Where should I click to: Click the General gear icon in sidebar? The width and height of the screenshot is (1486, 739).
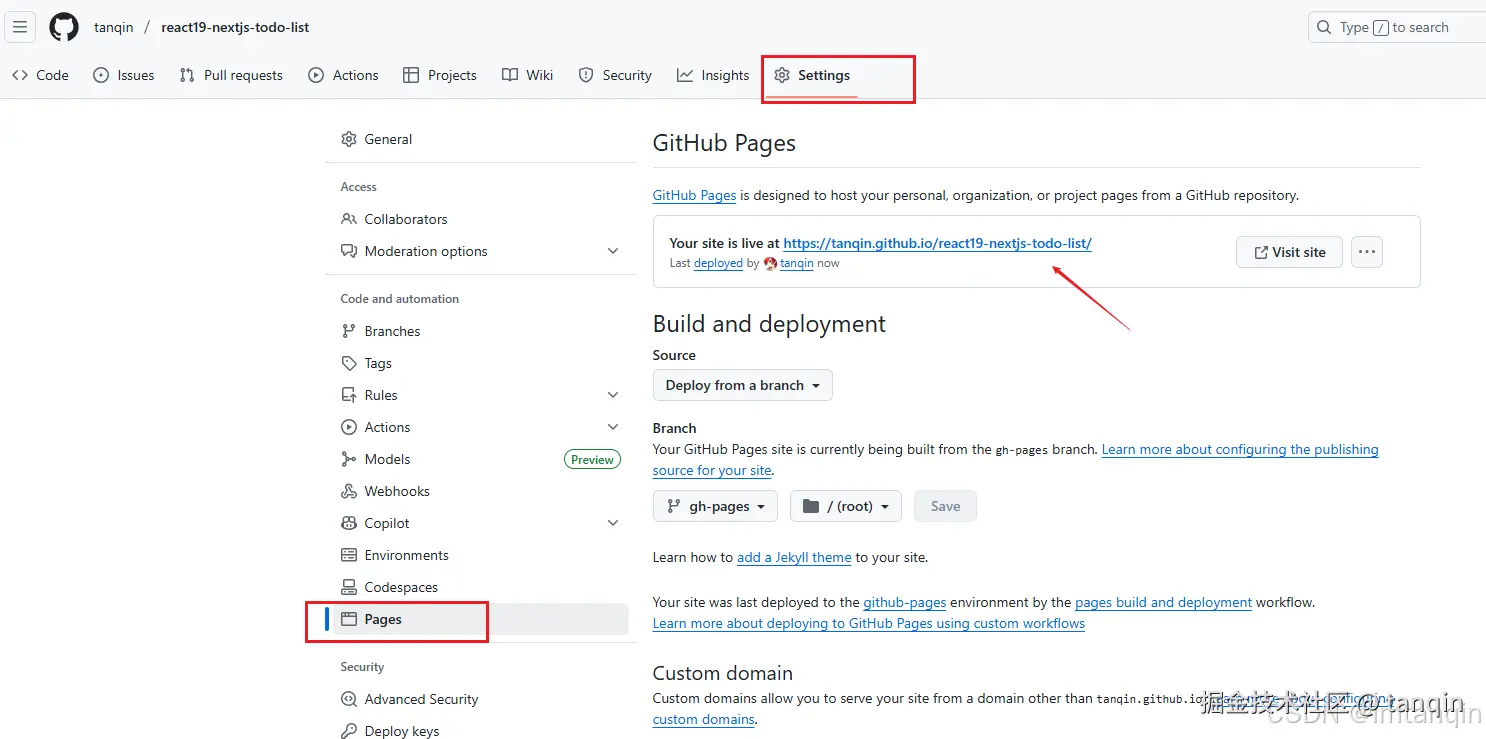[x=349, y=139]
